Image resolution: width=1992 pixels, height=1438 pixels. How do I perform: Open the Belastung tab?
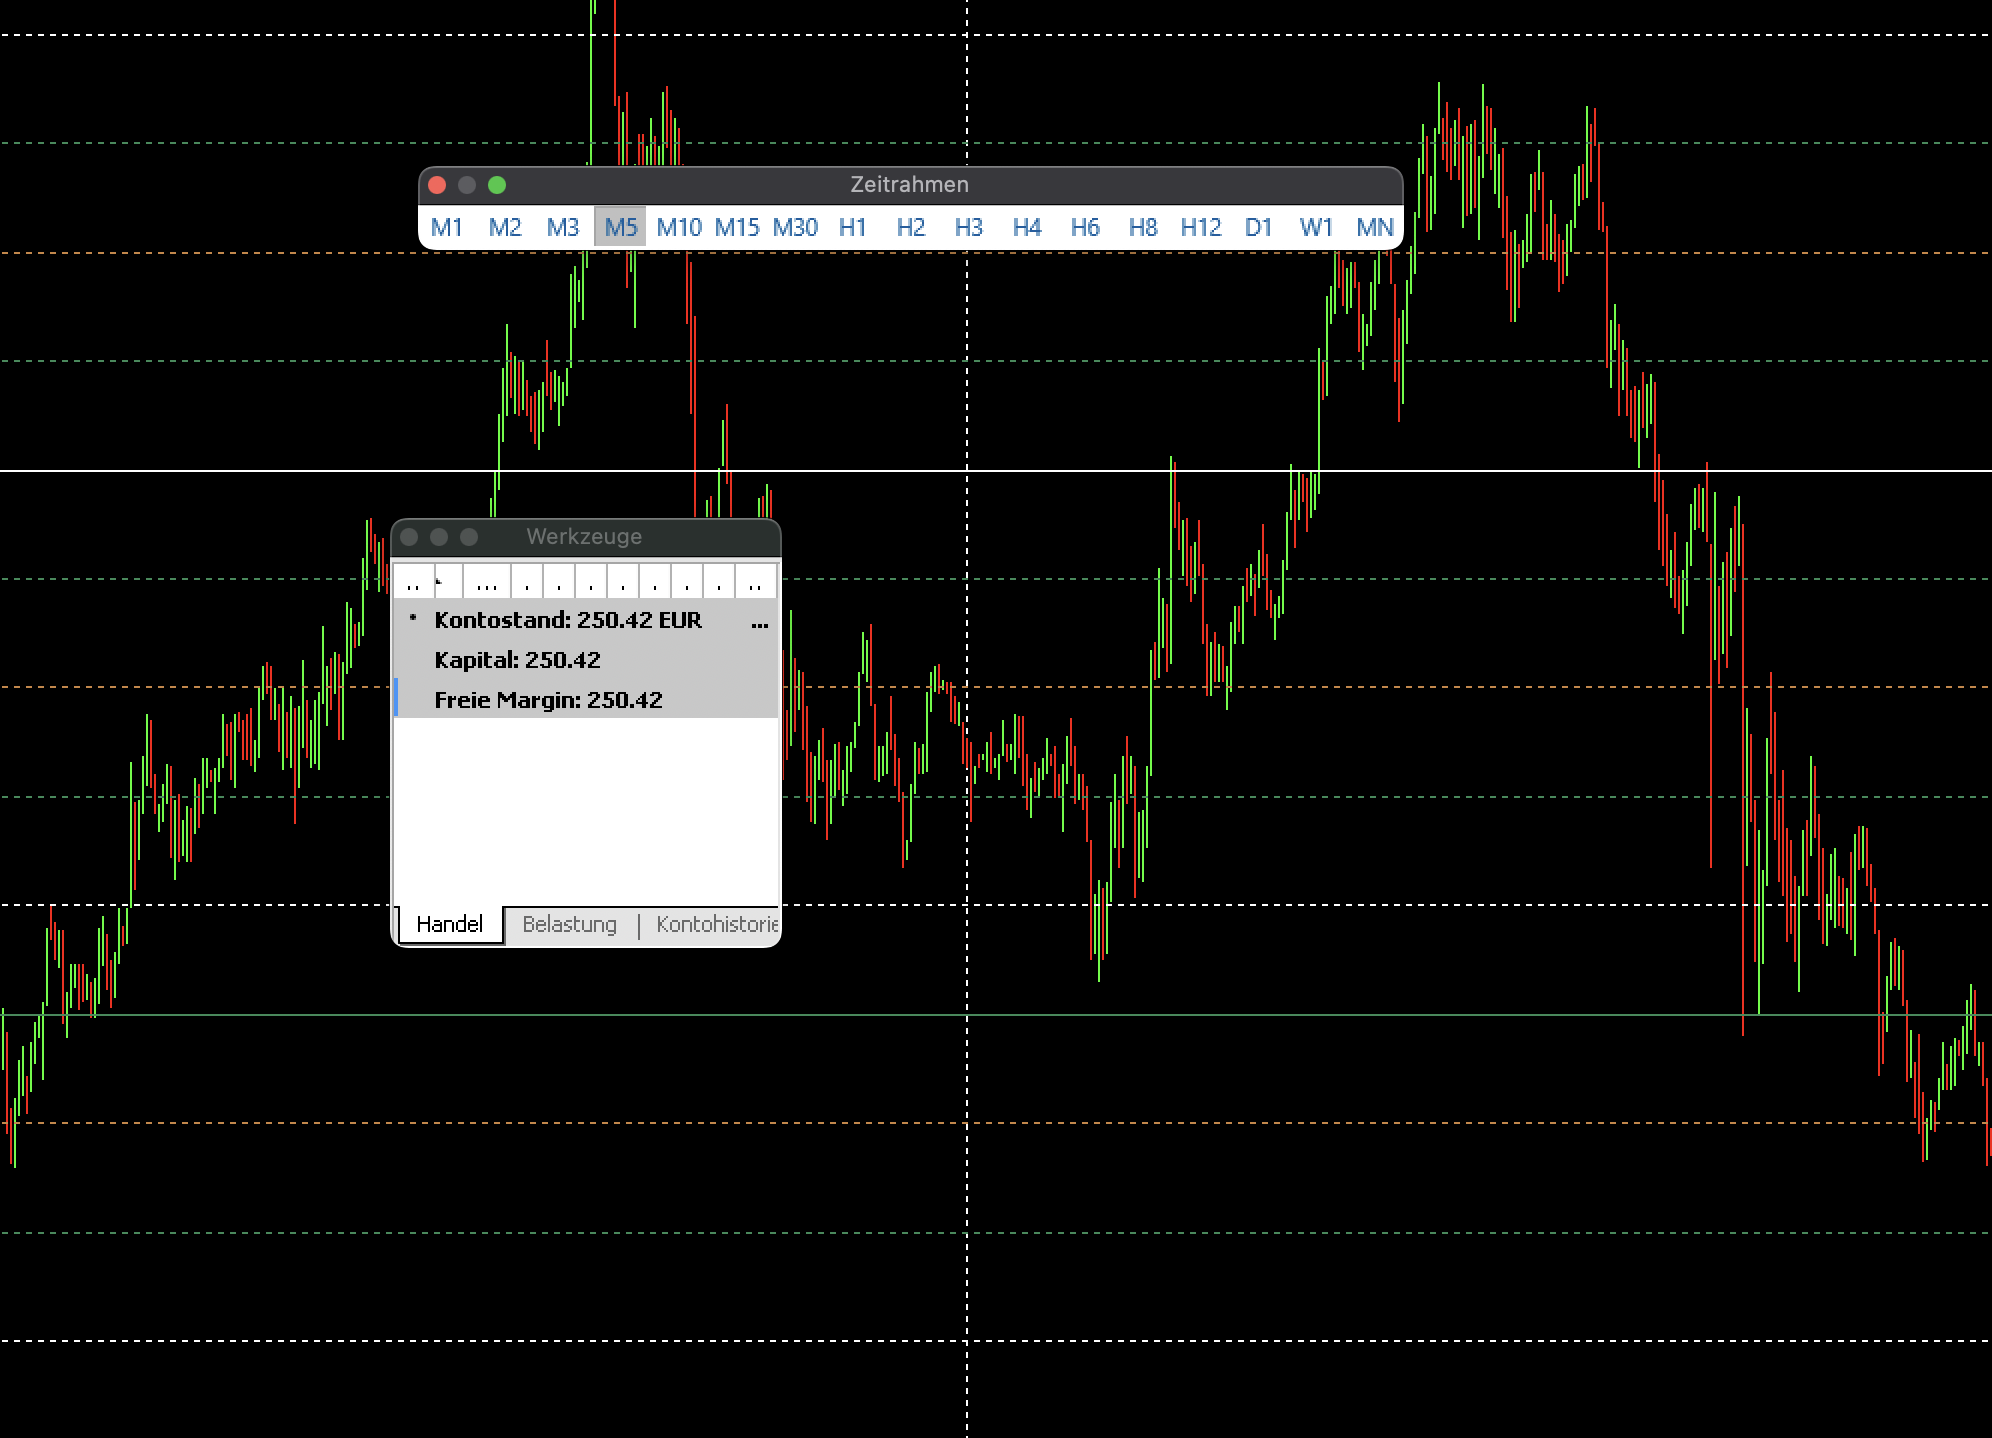(570, 924)
